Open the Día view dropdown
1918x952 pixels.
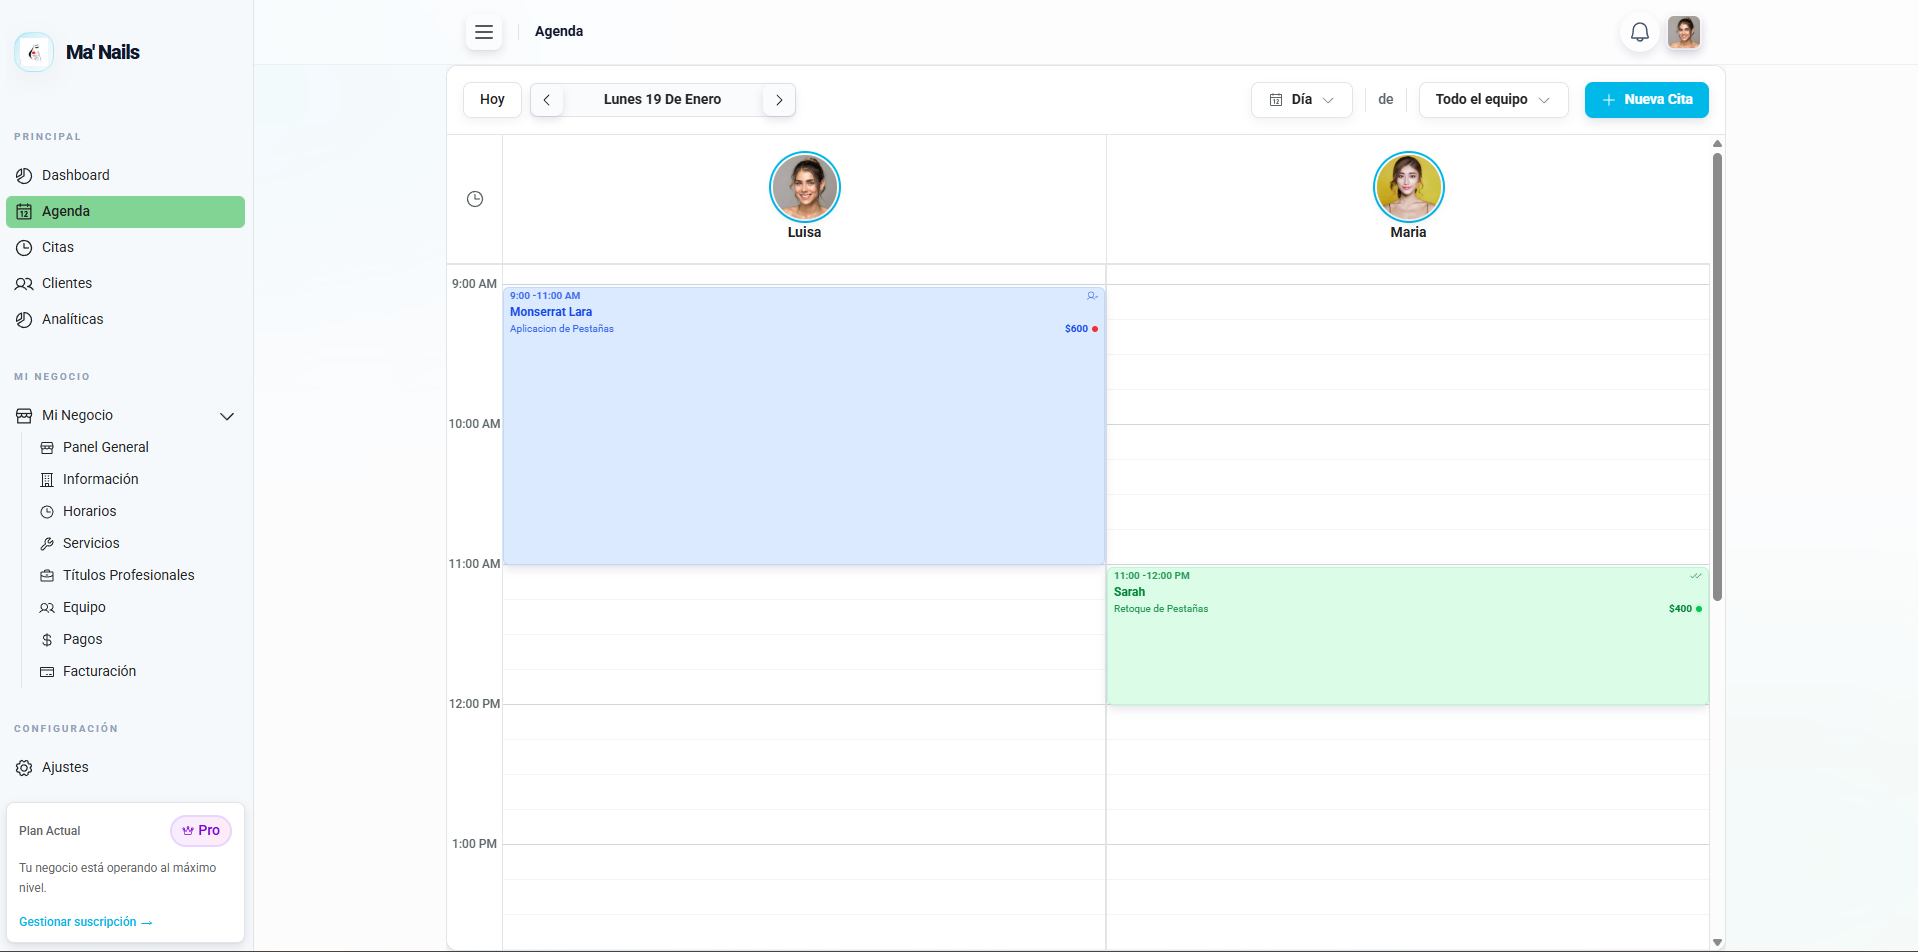point(1301,100)
